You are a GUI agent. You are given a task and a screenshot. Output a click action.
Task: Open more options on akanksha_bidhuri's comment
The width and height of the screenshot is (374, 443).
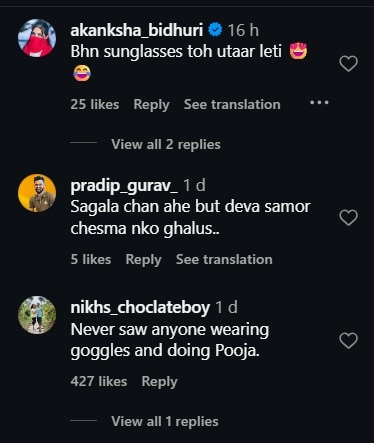[319, 102]
